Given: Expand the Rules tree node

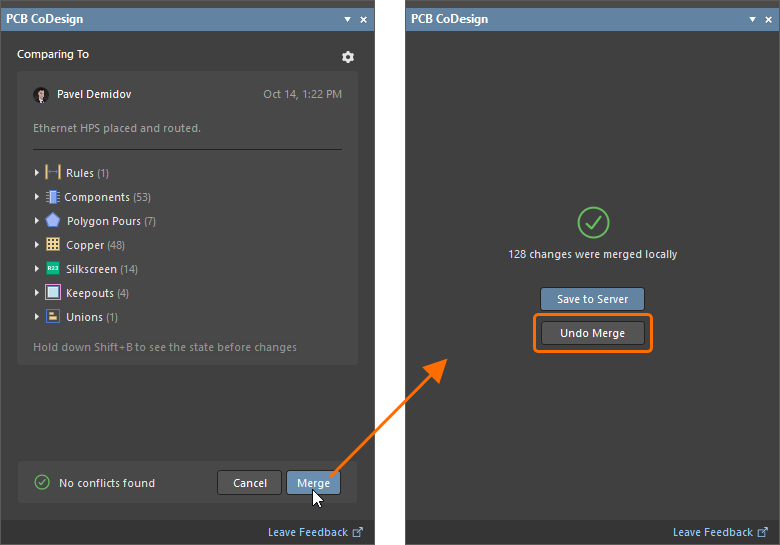Looking at the screenshot, I should pos(37,173).
